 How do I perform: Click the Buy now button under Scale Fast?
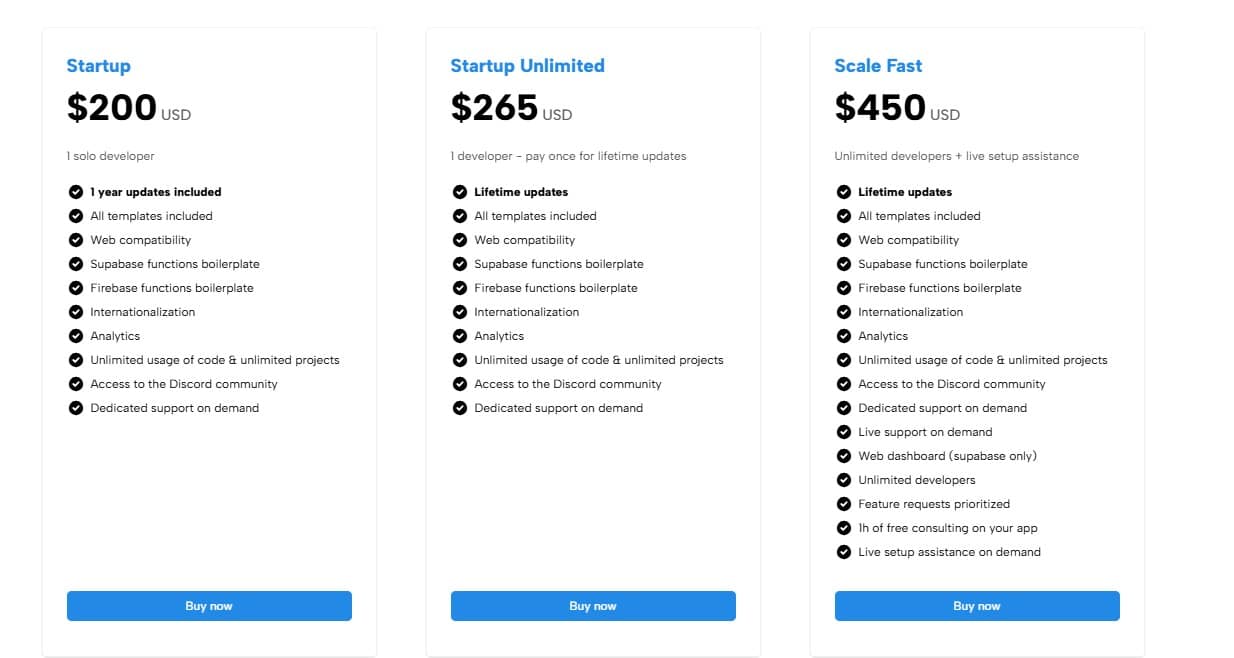976,605
